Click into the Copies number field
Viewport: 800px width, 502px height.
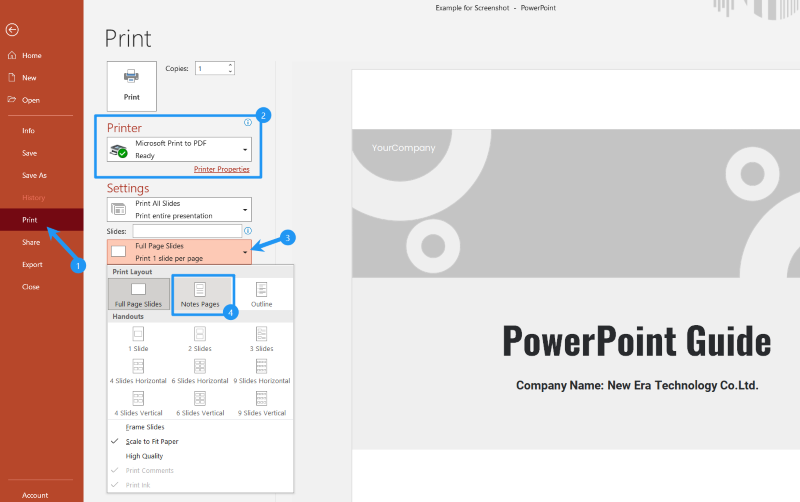click(211, 68)
